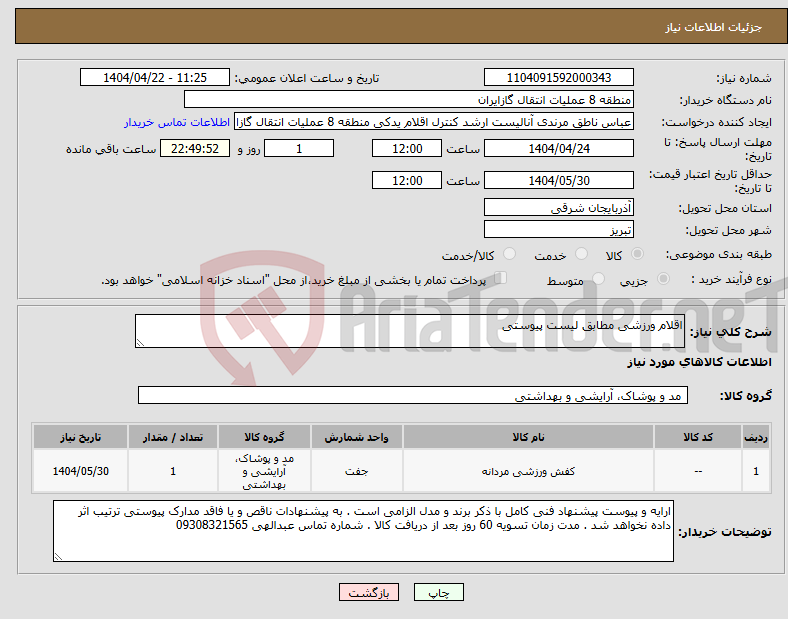Click the کفش ورزشی مردانه table cell
Screen dimensions: 788x619
point(528,471)
